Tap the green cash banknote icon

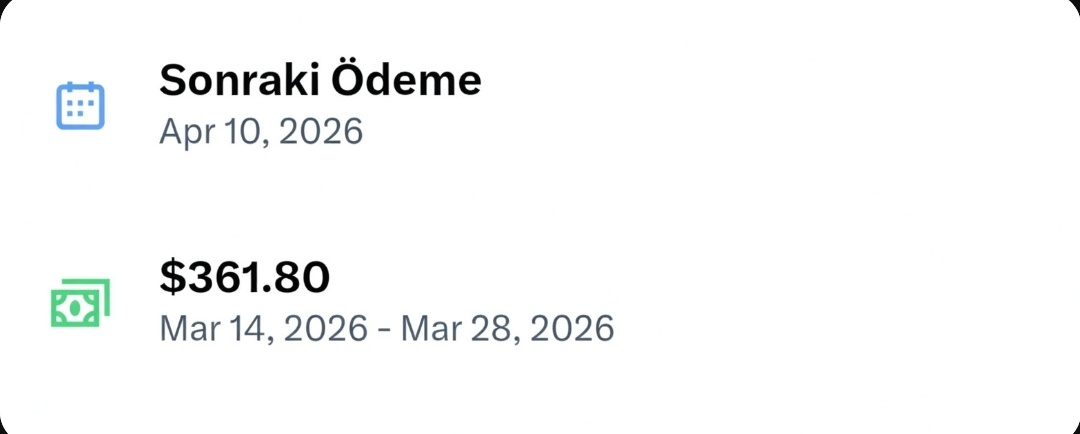click(80, 302)
